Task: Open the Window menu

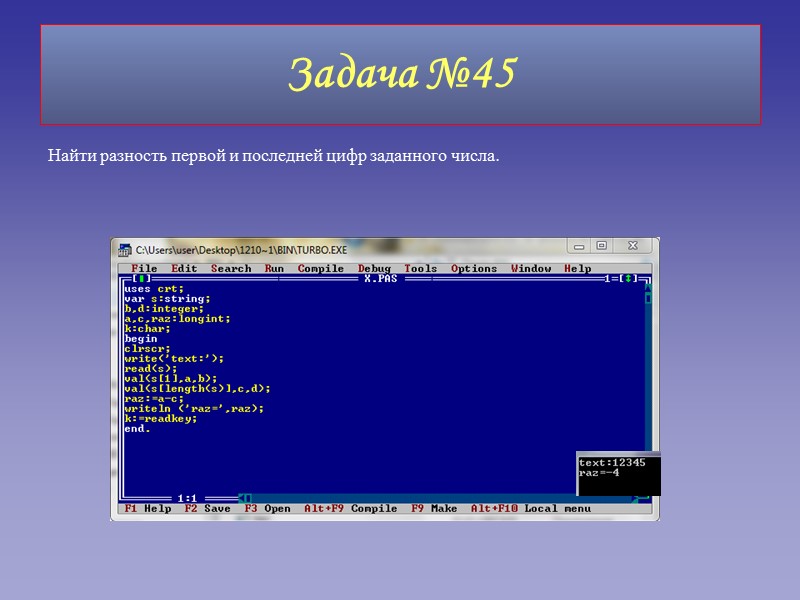Action: coord(533,268)
